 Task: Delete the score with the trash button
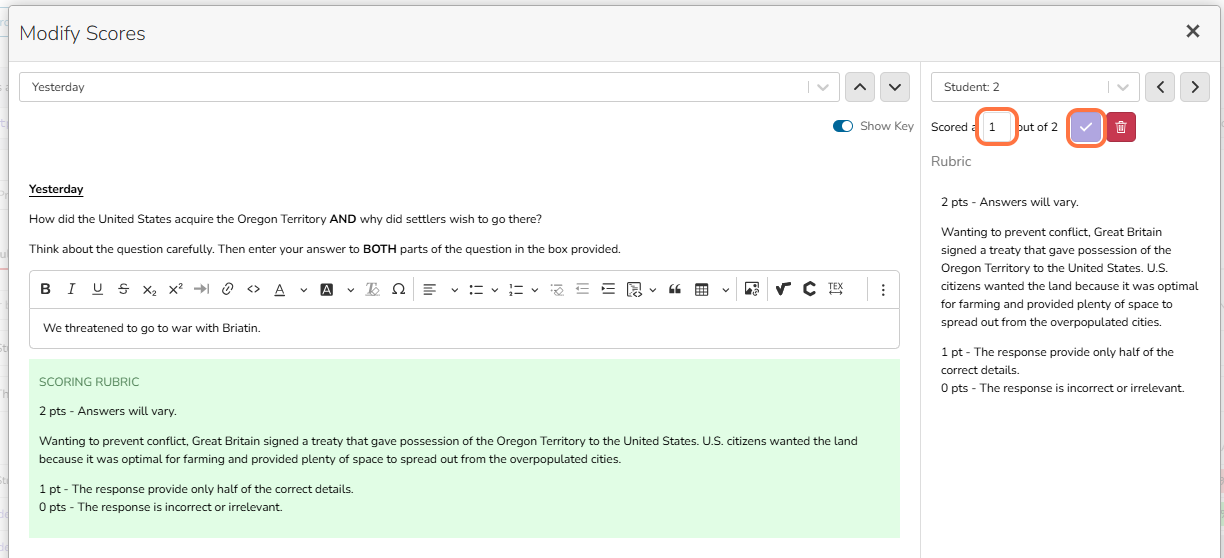(1121, 127)
